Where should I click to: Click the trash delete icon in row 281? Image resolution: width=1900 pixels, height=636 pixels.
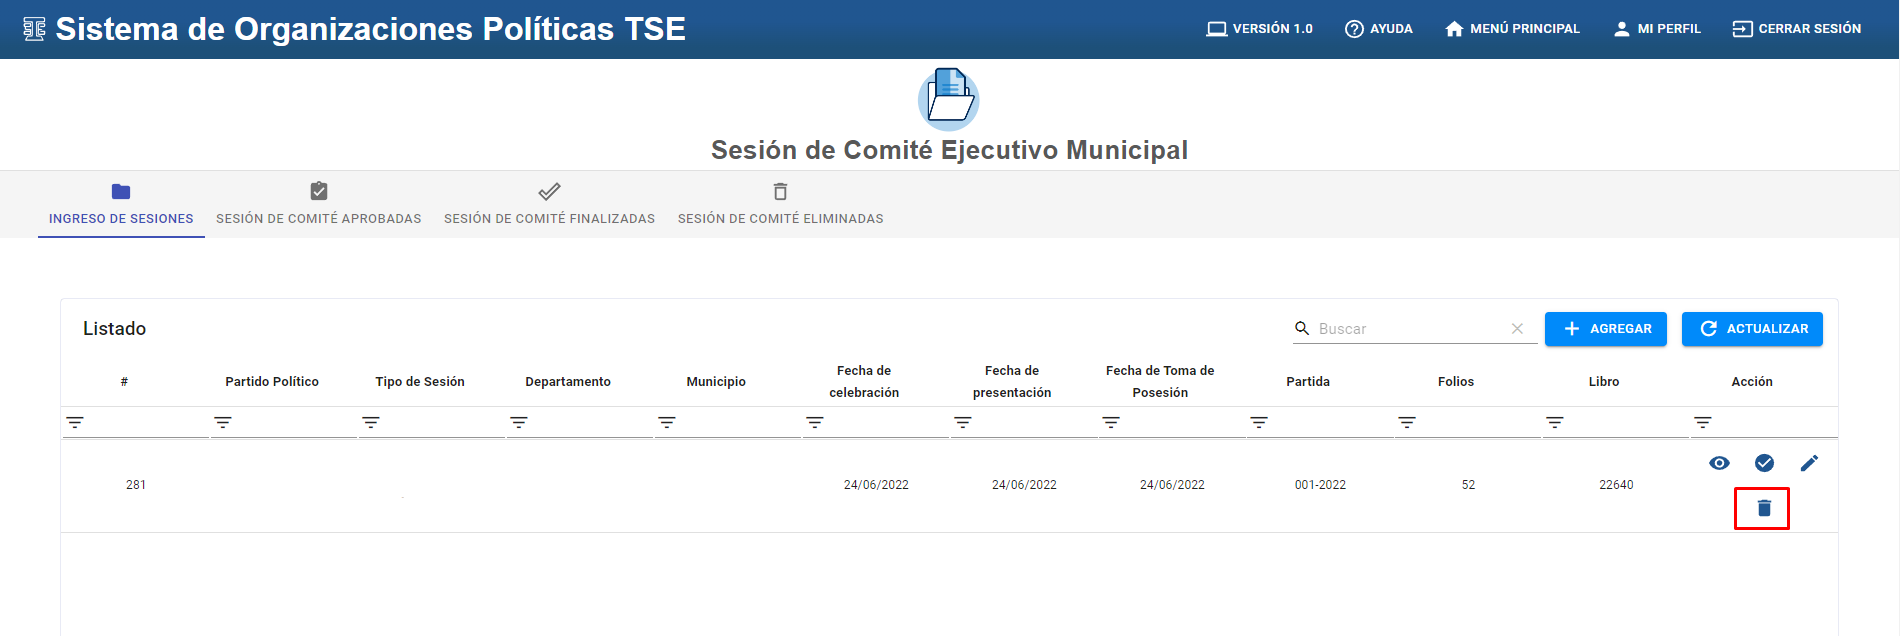(1764, 508)
